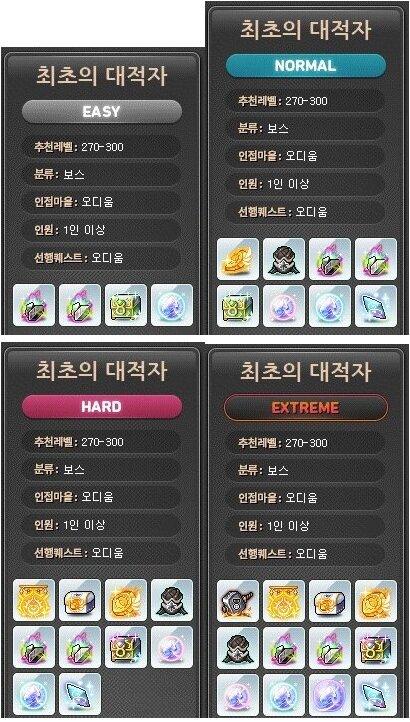Click the pink orb icon in NORMAL rewards
Viewport: 410px width, 722px height.
click(284, 306)
